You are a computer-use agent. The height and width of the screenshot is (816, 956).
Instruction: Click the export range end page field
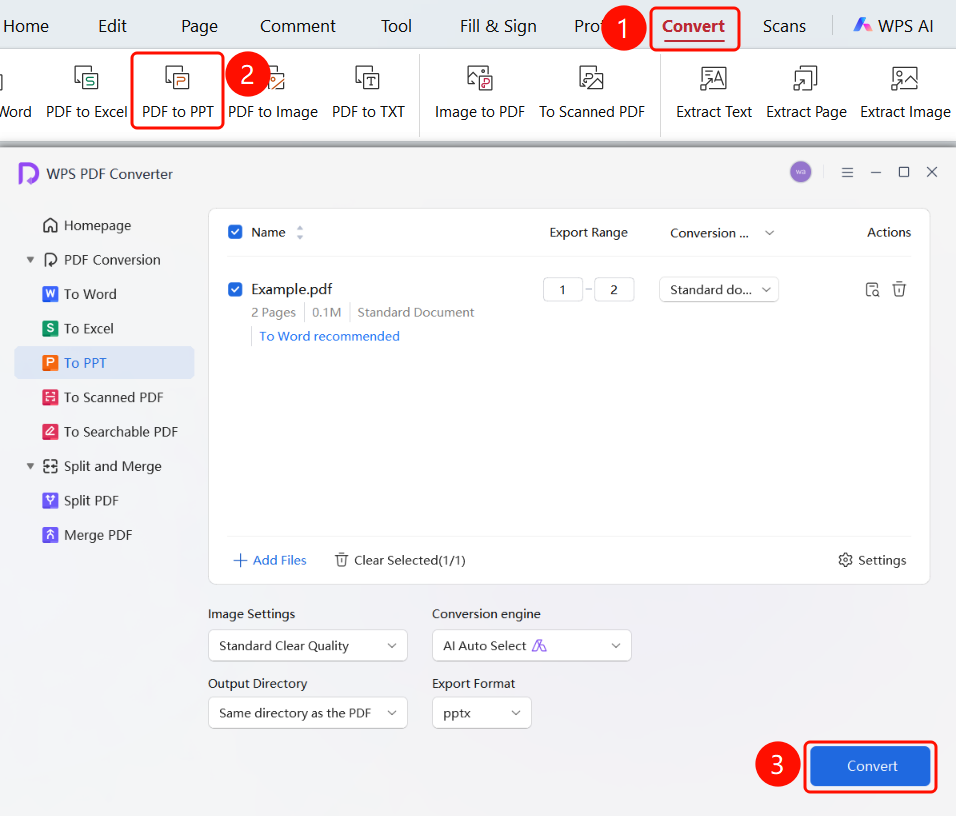614,290
